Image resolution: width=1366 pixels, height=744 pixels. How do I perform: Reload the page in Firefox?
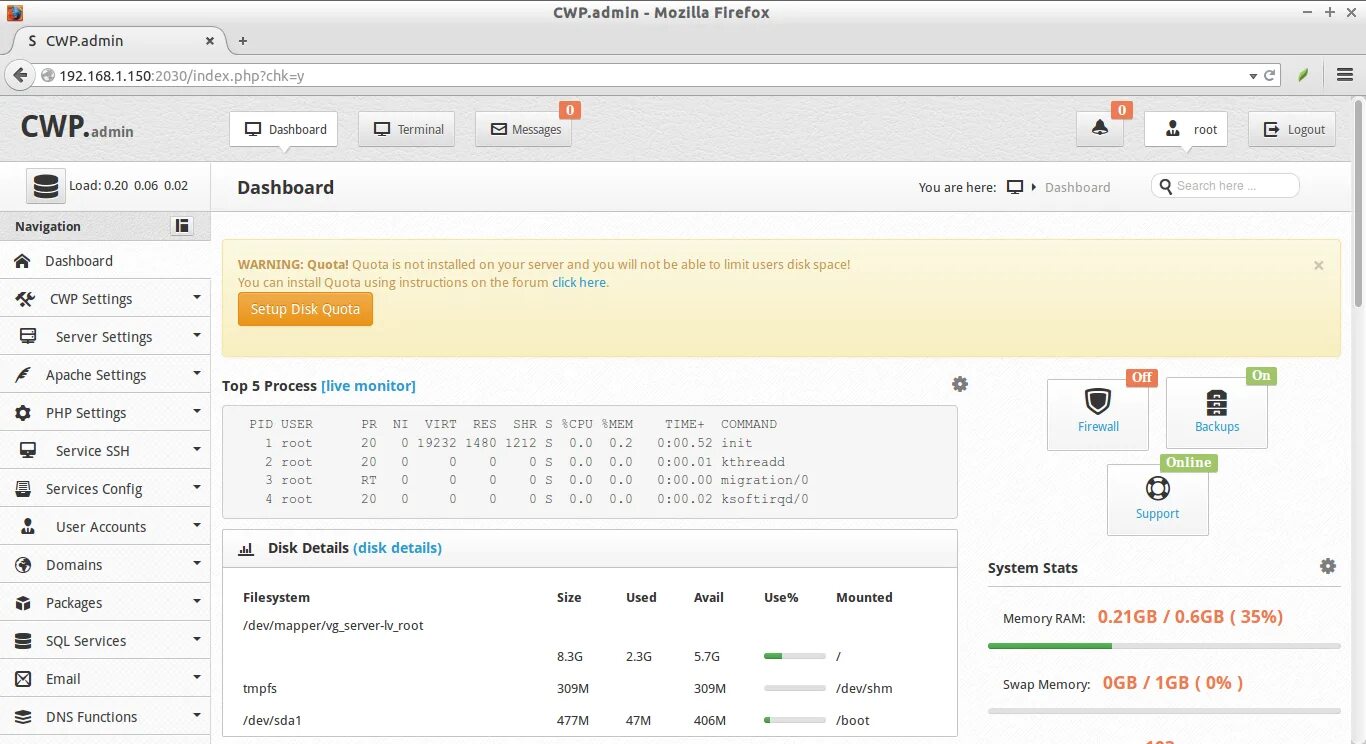coord(1270,75)
